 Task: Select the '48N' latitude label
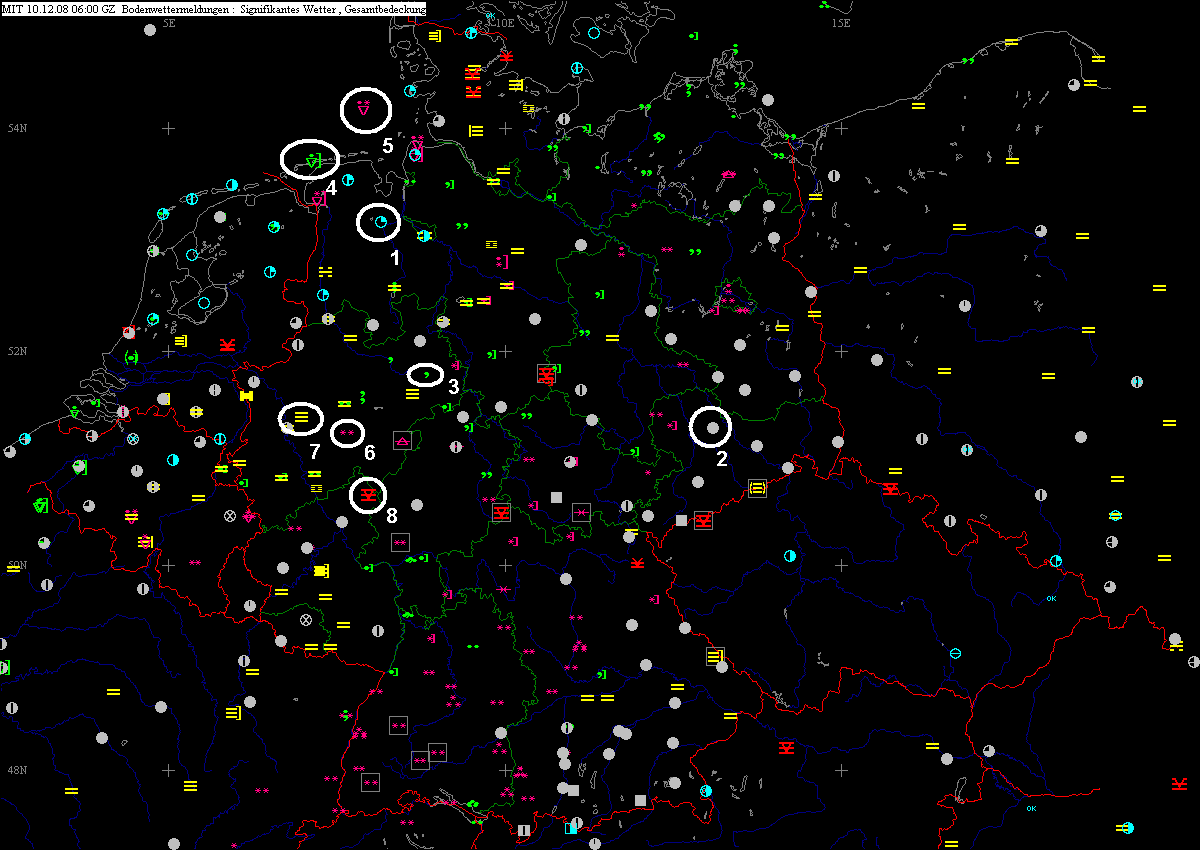[x=17, y=770]
